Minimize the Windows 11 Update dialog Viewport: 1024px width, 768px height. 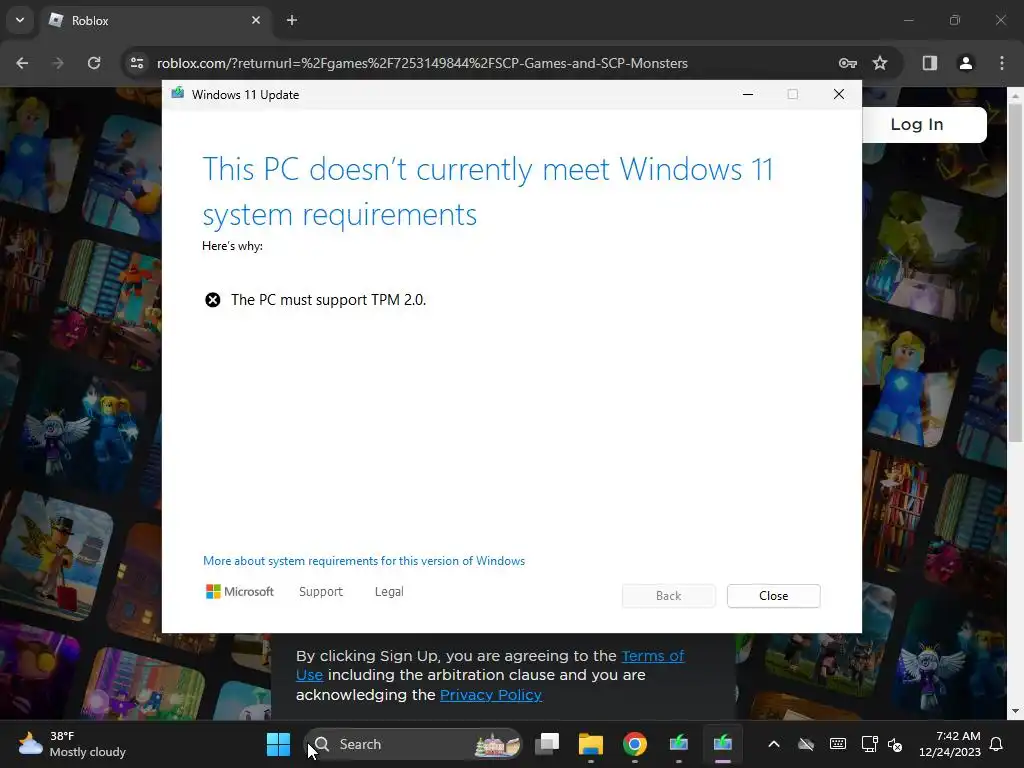748,95
